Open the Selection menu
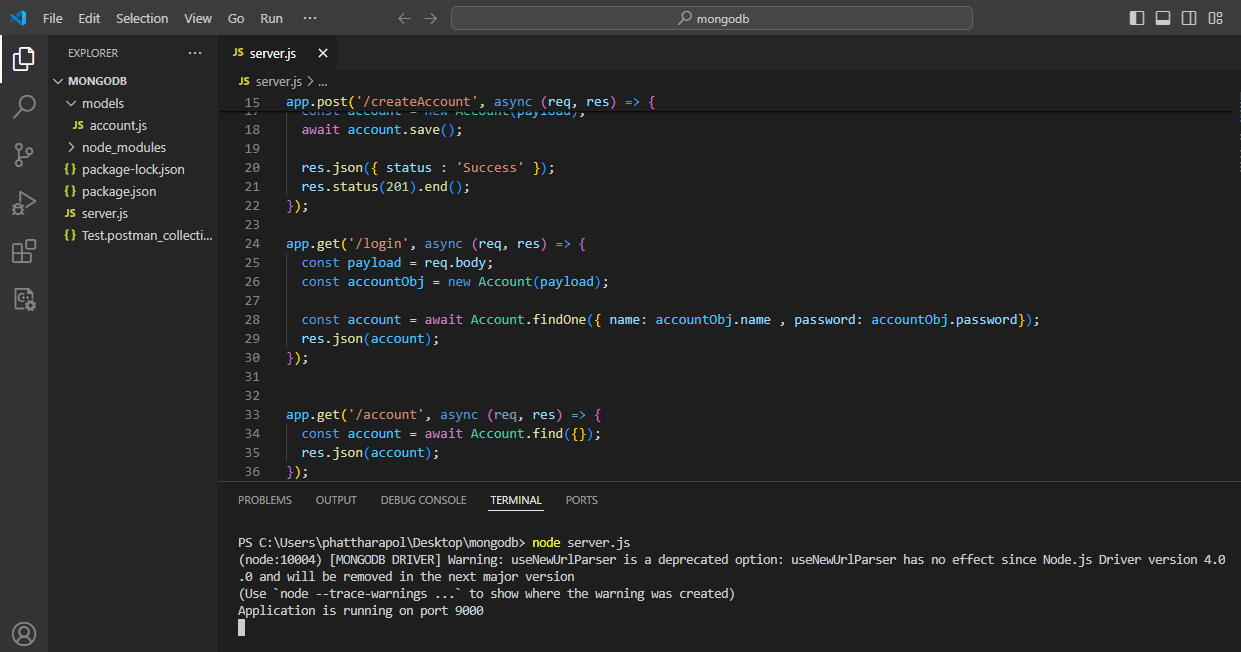 point(142,18)
